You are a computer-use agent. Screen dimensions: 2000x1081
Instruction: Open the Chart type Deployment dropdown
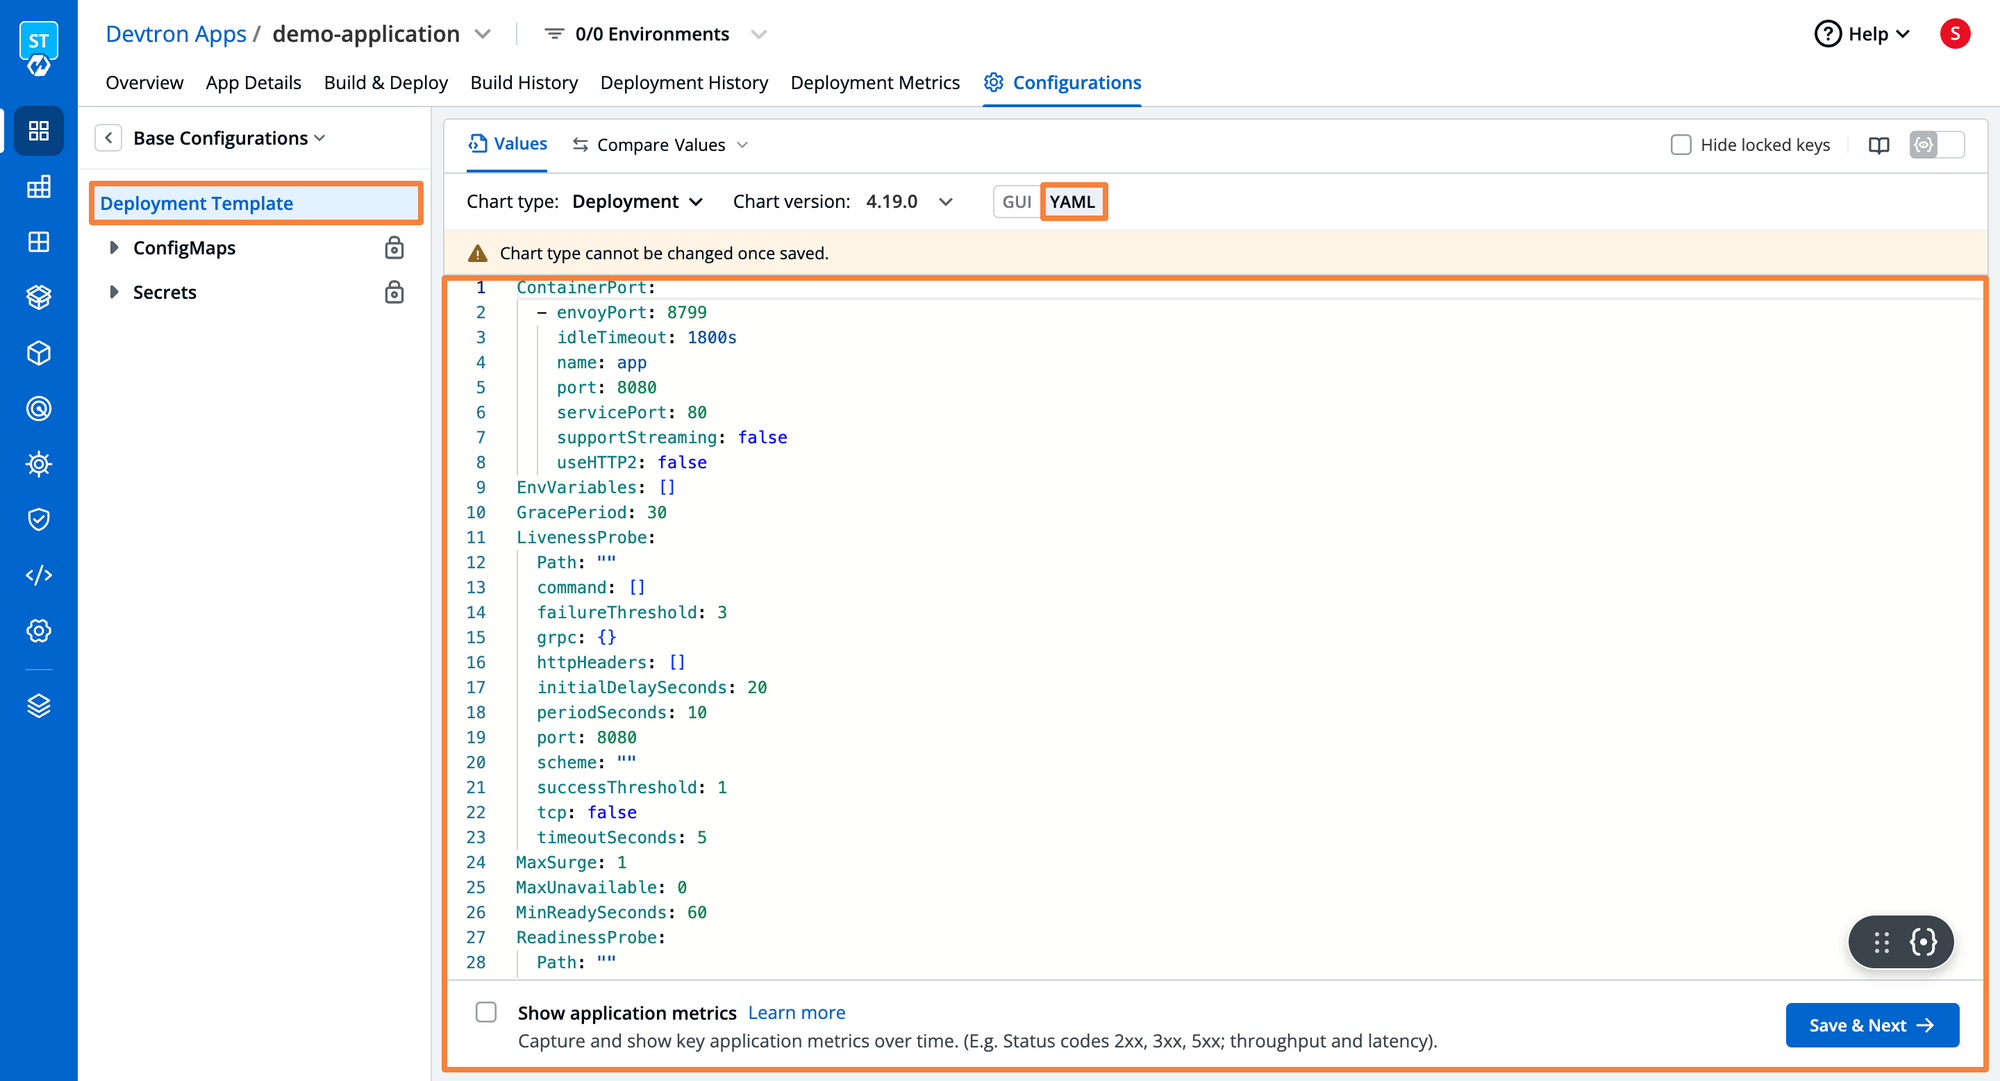tap(637, 202)
